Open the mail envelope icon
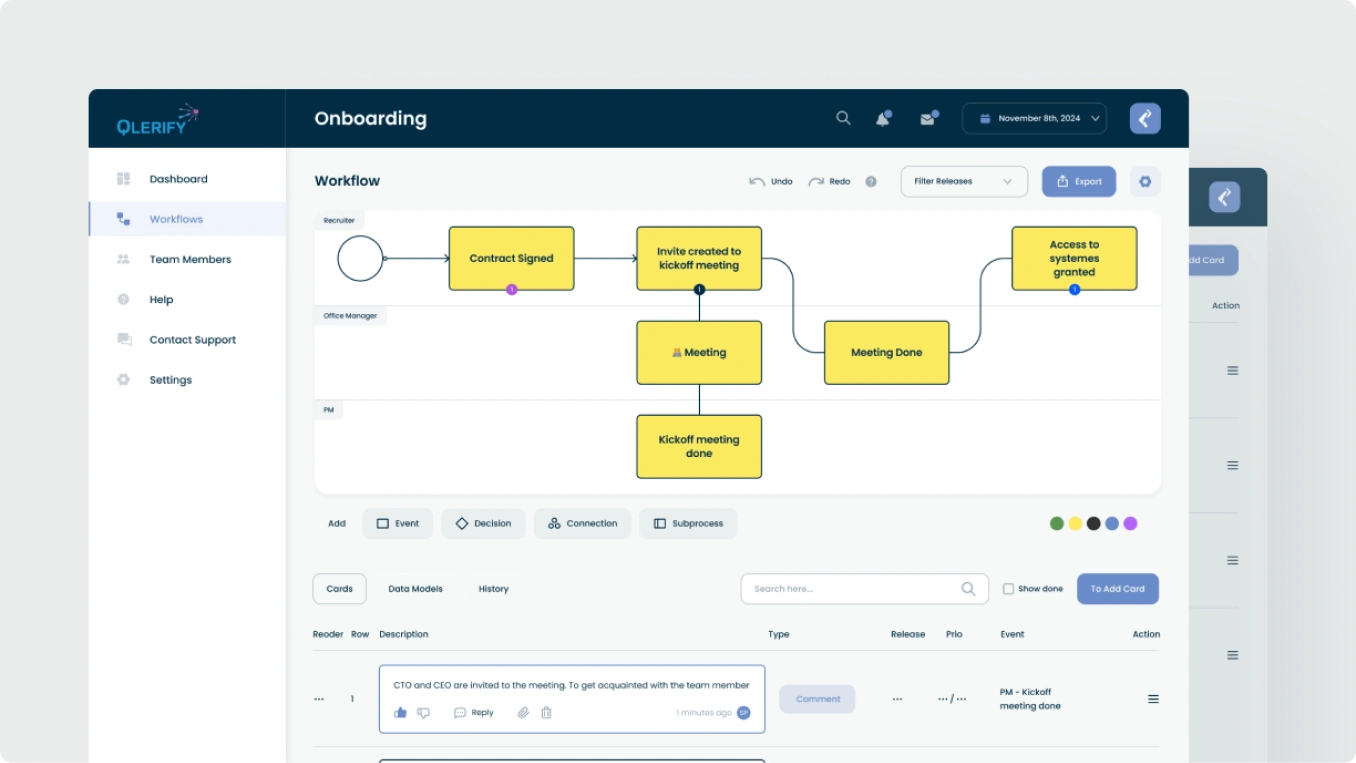Image resolution: width=1356 pixels, height=763 pixels. coord(928,118)
